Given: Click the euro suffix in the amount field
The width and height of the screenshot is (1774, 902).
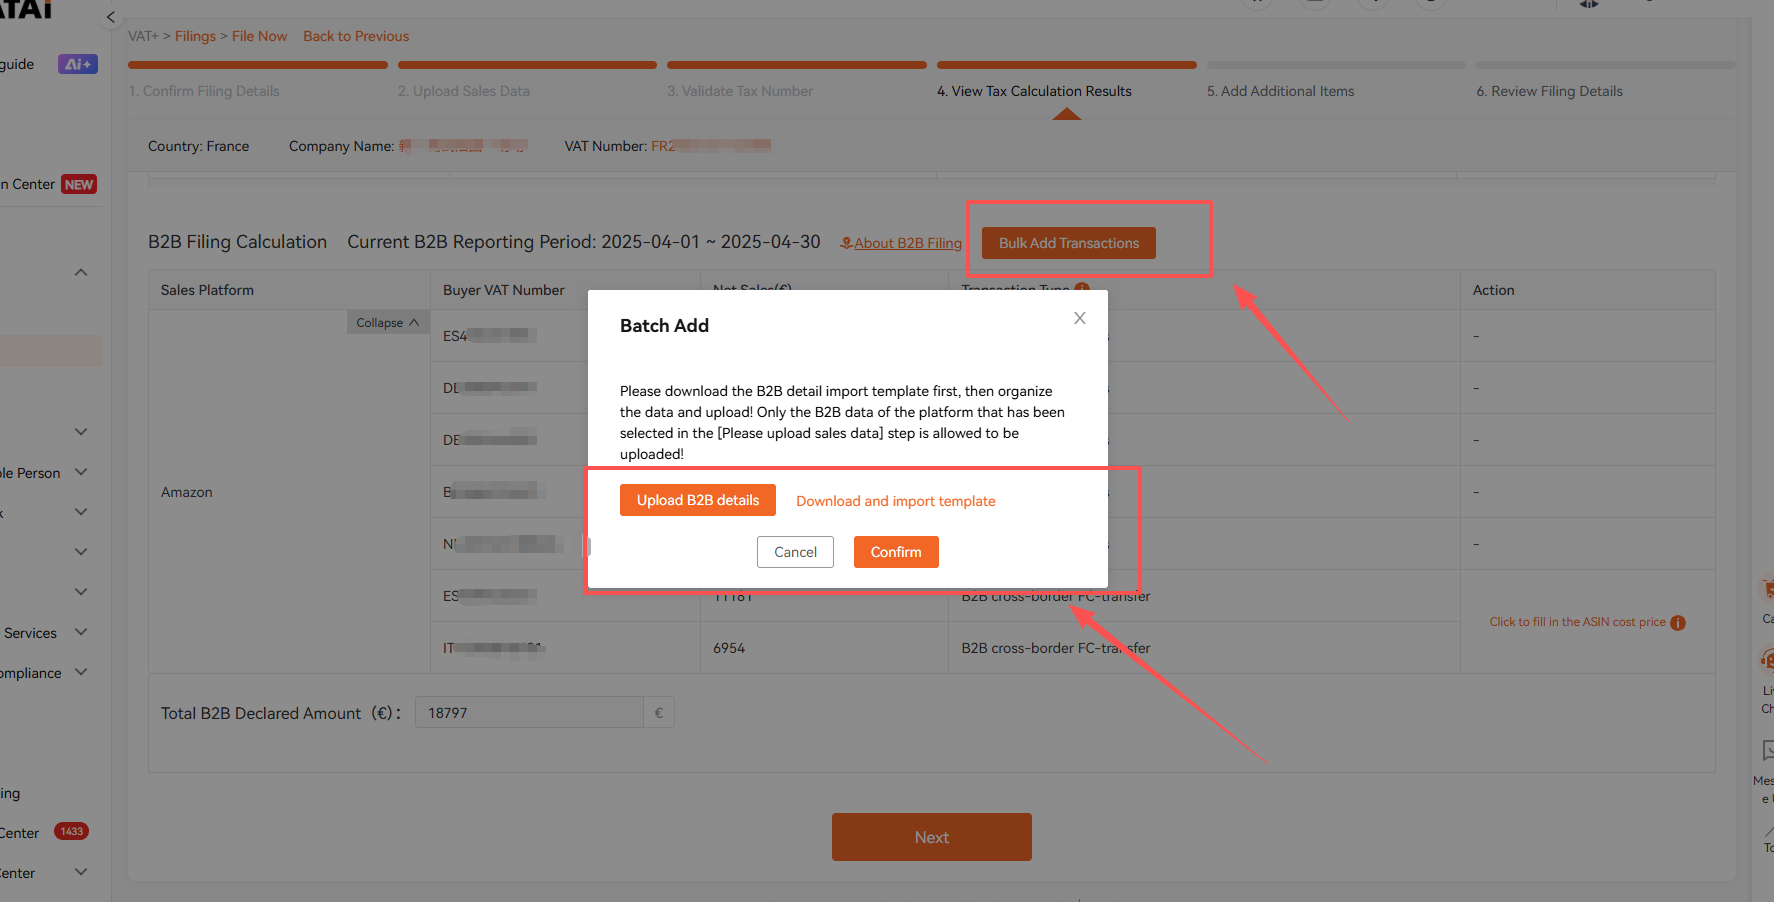Looking at the screenshot, I should click(659, 712).
